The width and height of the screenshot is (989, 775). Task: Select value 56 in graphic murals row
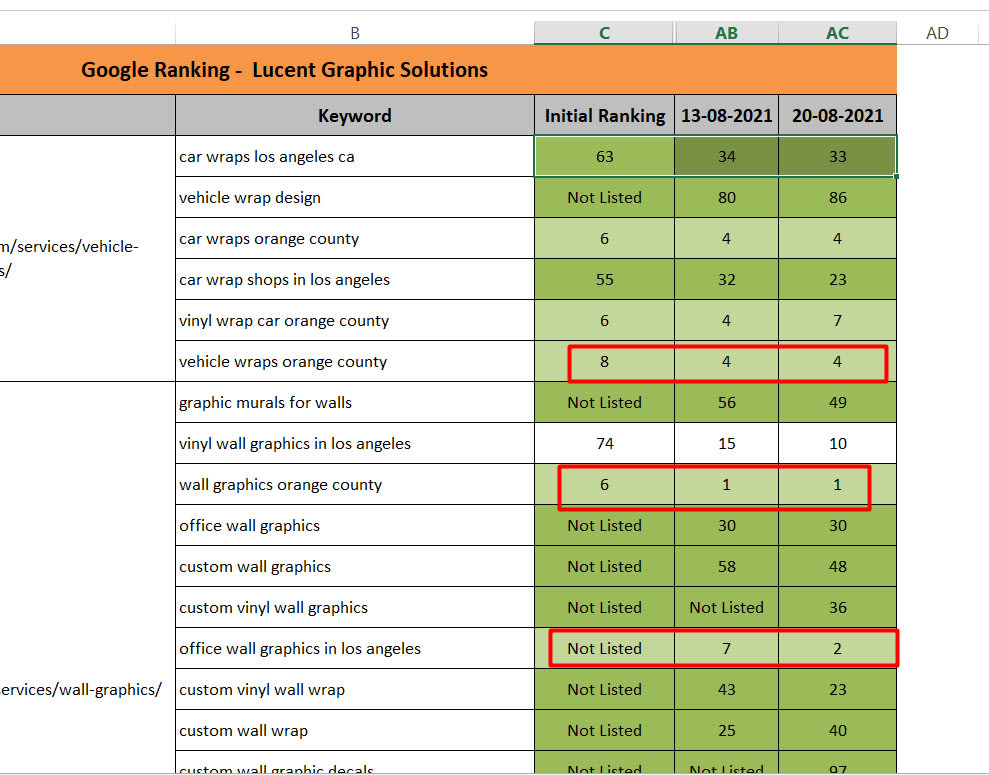(727, 402)
